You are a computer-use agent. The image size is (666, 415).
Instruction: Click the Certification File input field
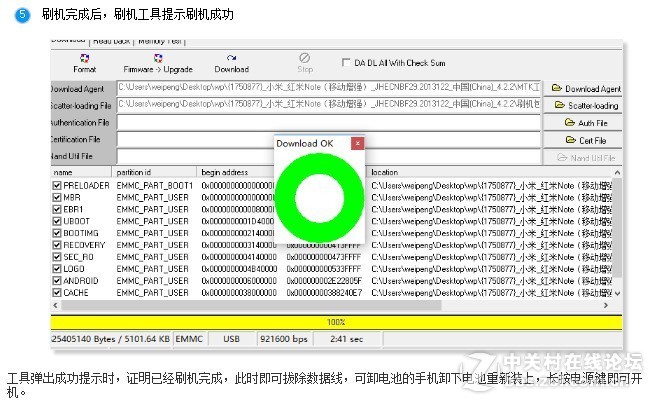pyautogui.click(x=328, y=139)
